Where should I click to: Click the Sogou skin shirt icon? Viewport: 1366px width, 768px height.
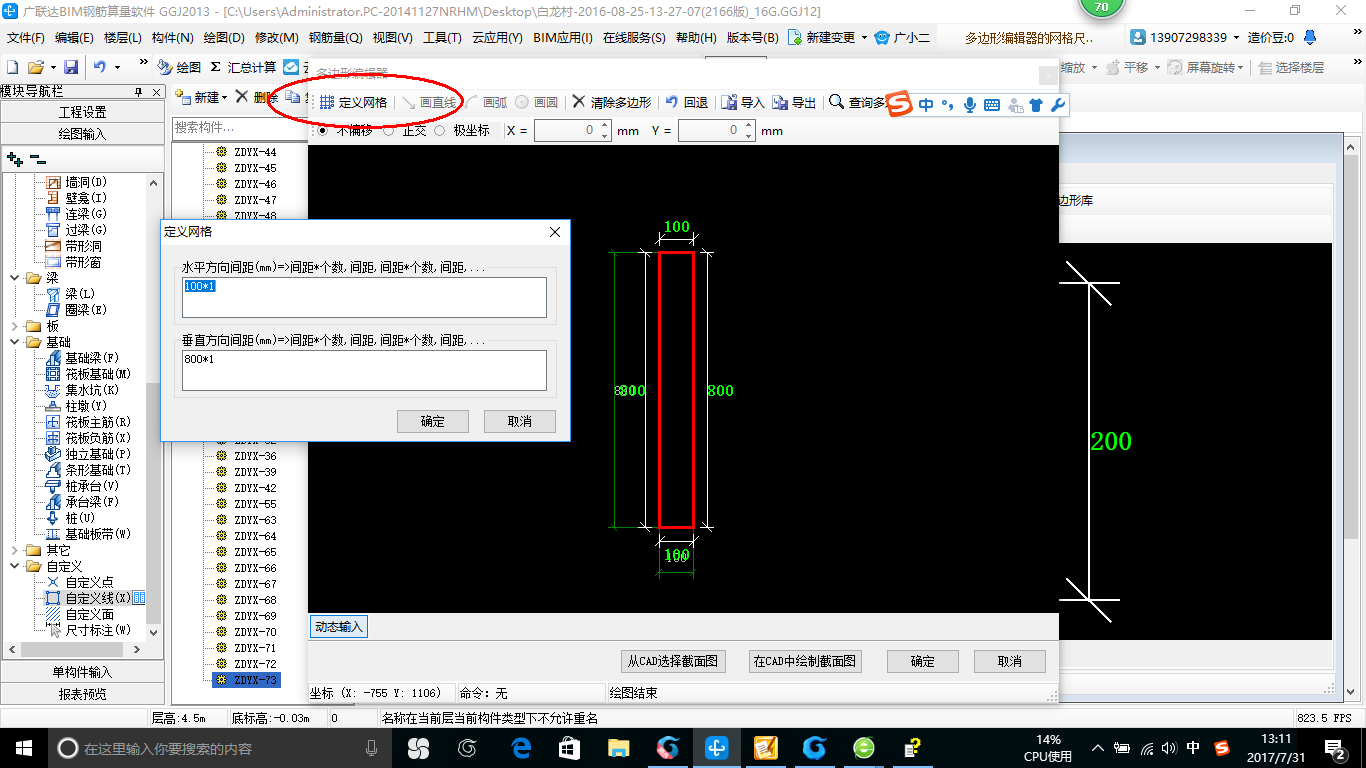(x=1036, y=104)
